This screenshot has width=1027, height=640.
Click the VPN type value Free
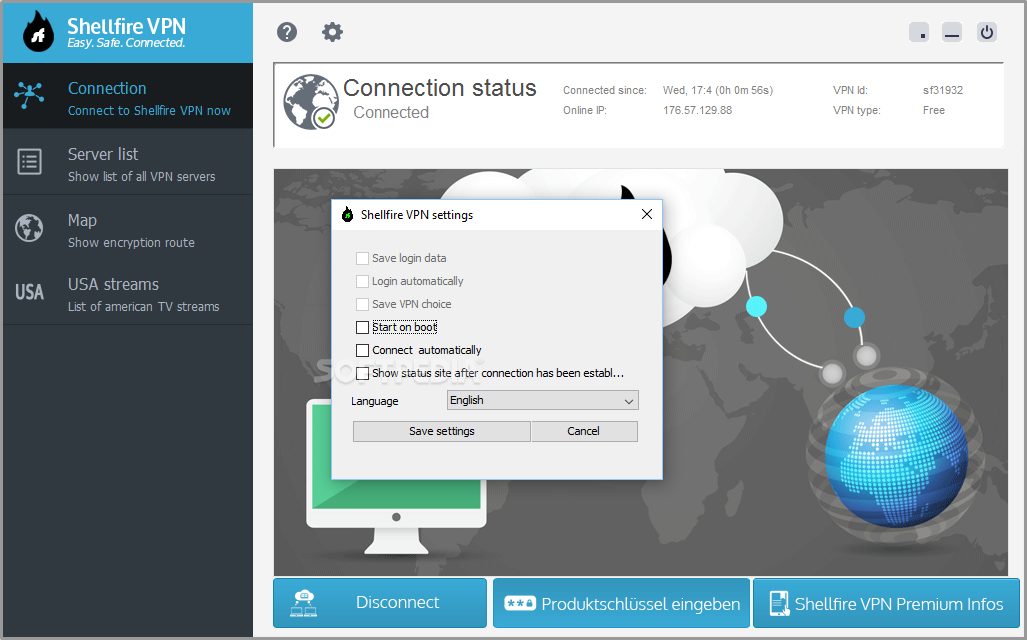click(934, 110)
